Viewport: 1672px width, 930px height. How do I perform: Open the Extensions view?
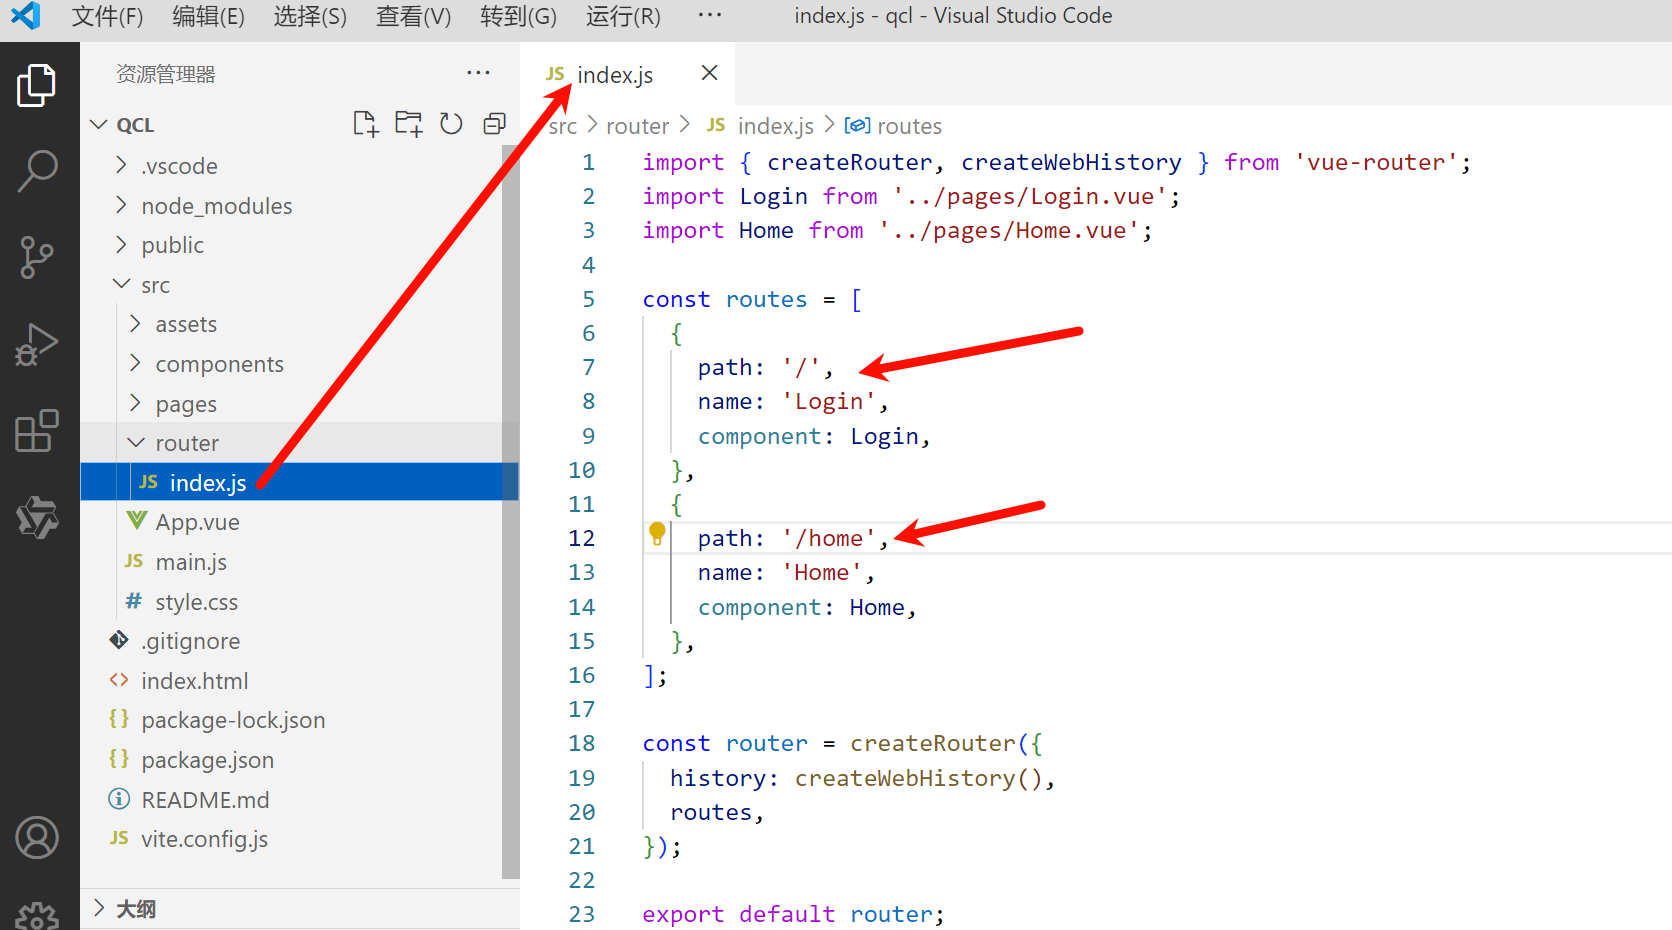(x=37, y=430)
